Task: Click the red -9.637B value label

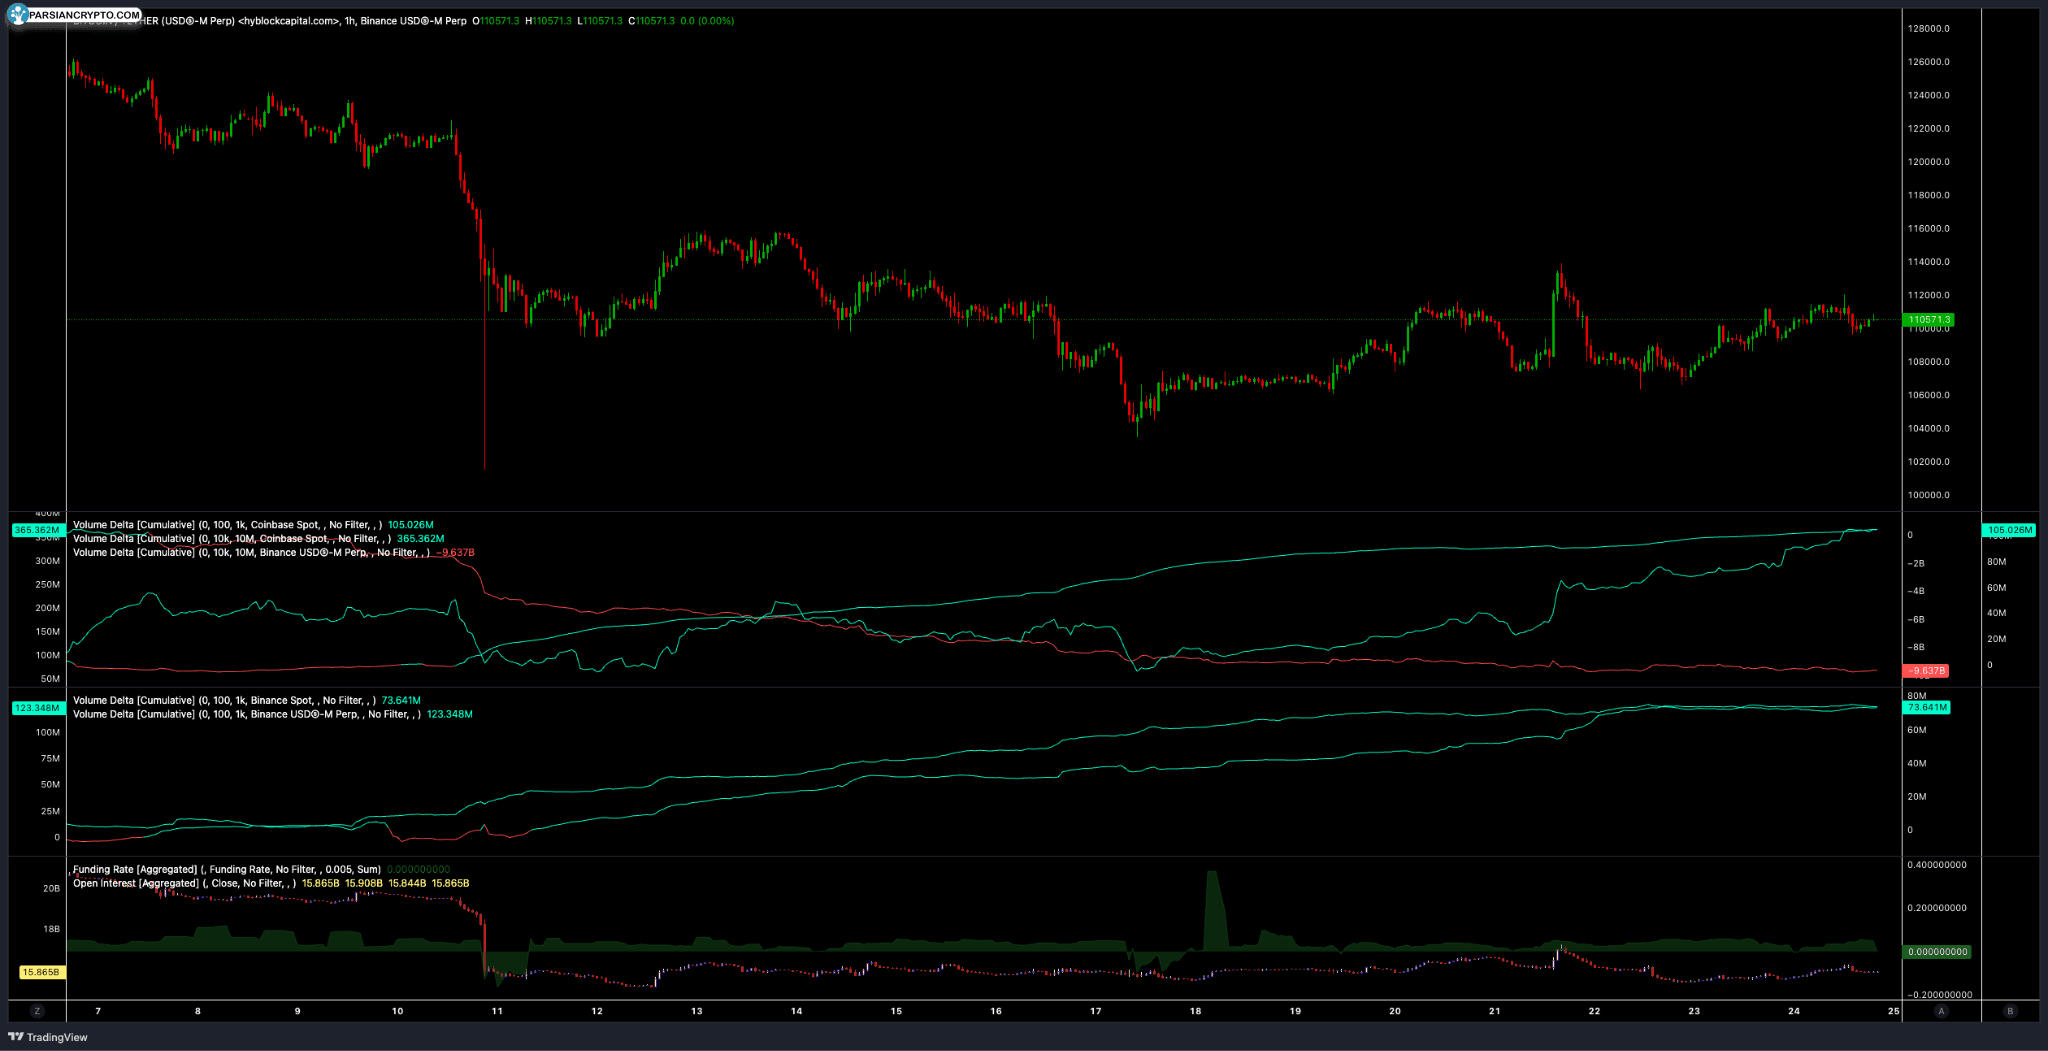Action: [1926, 671]
